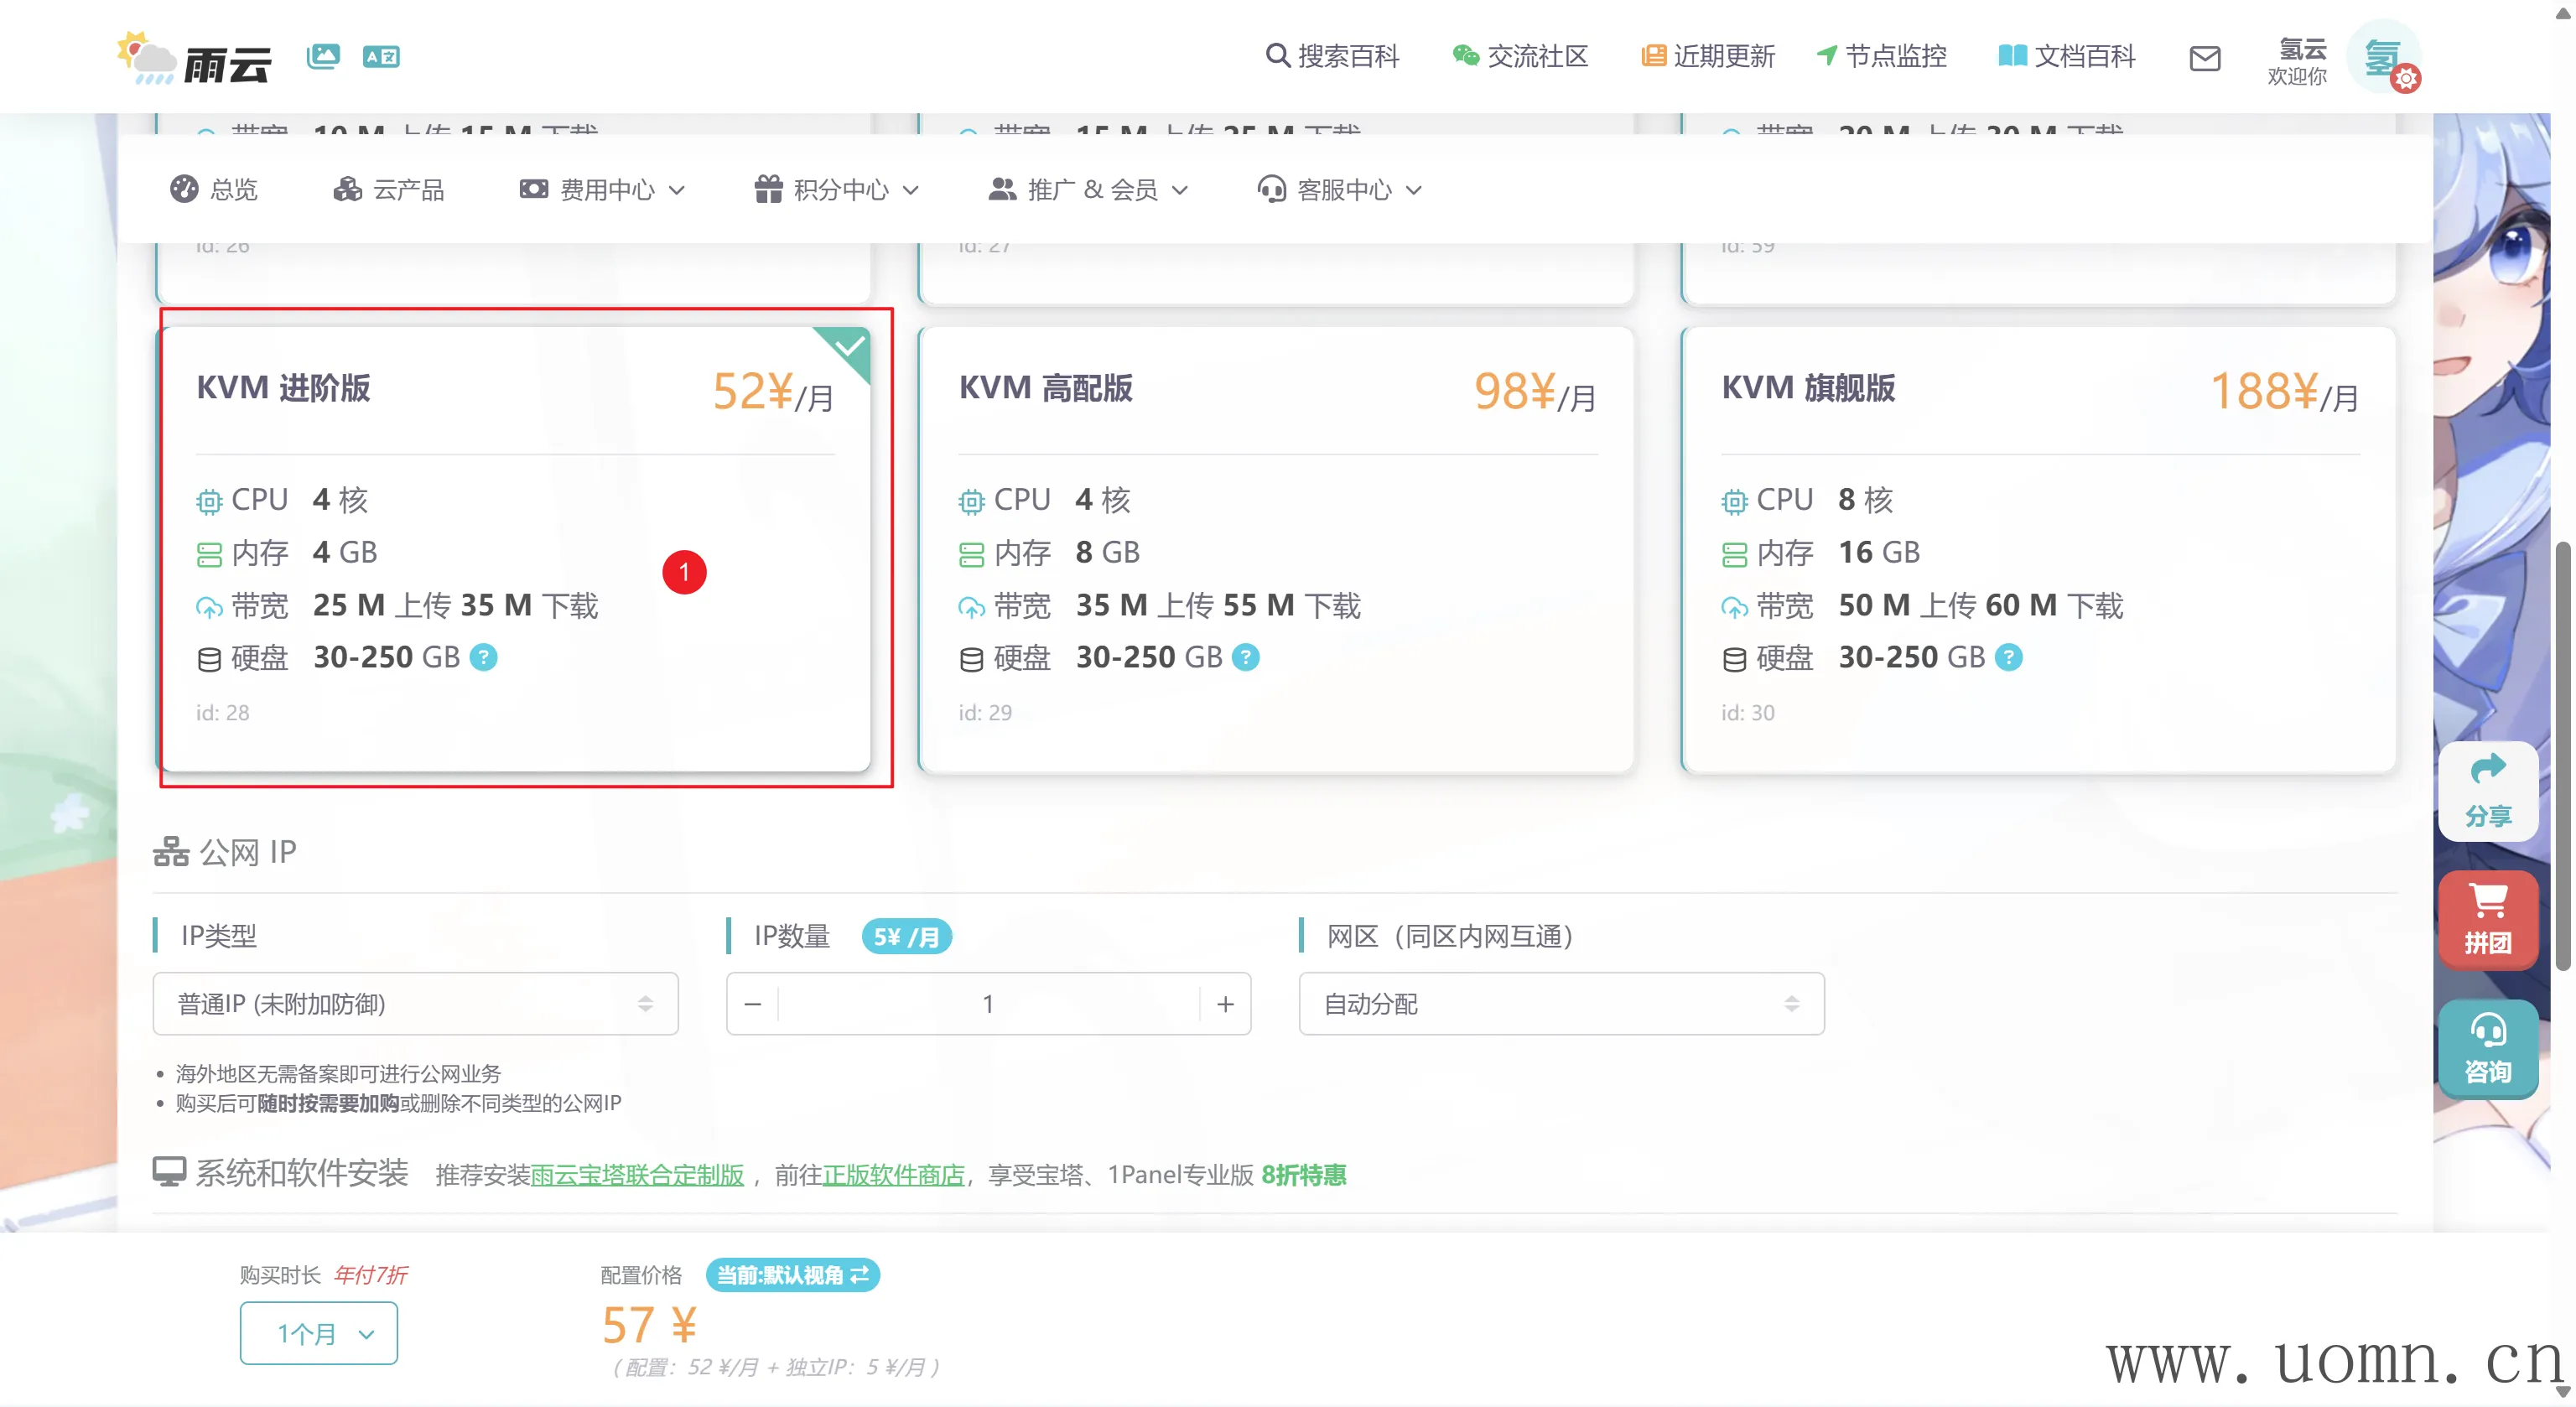2576x1407 pixels.
Task: Click the disk help icon in KVM 高配版
Action: (1245, 657)
